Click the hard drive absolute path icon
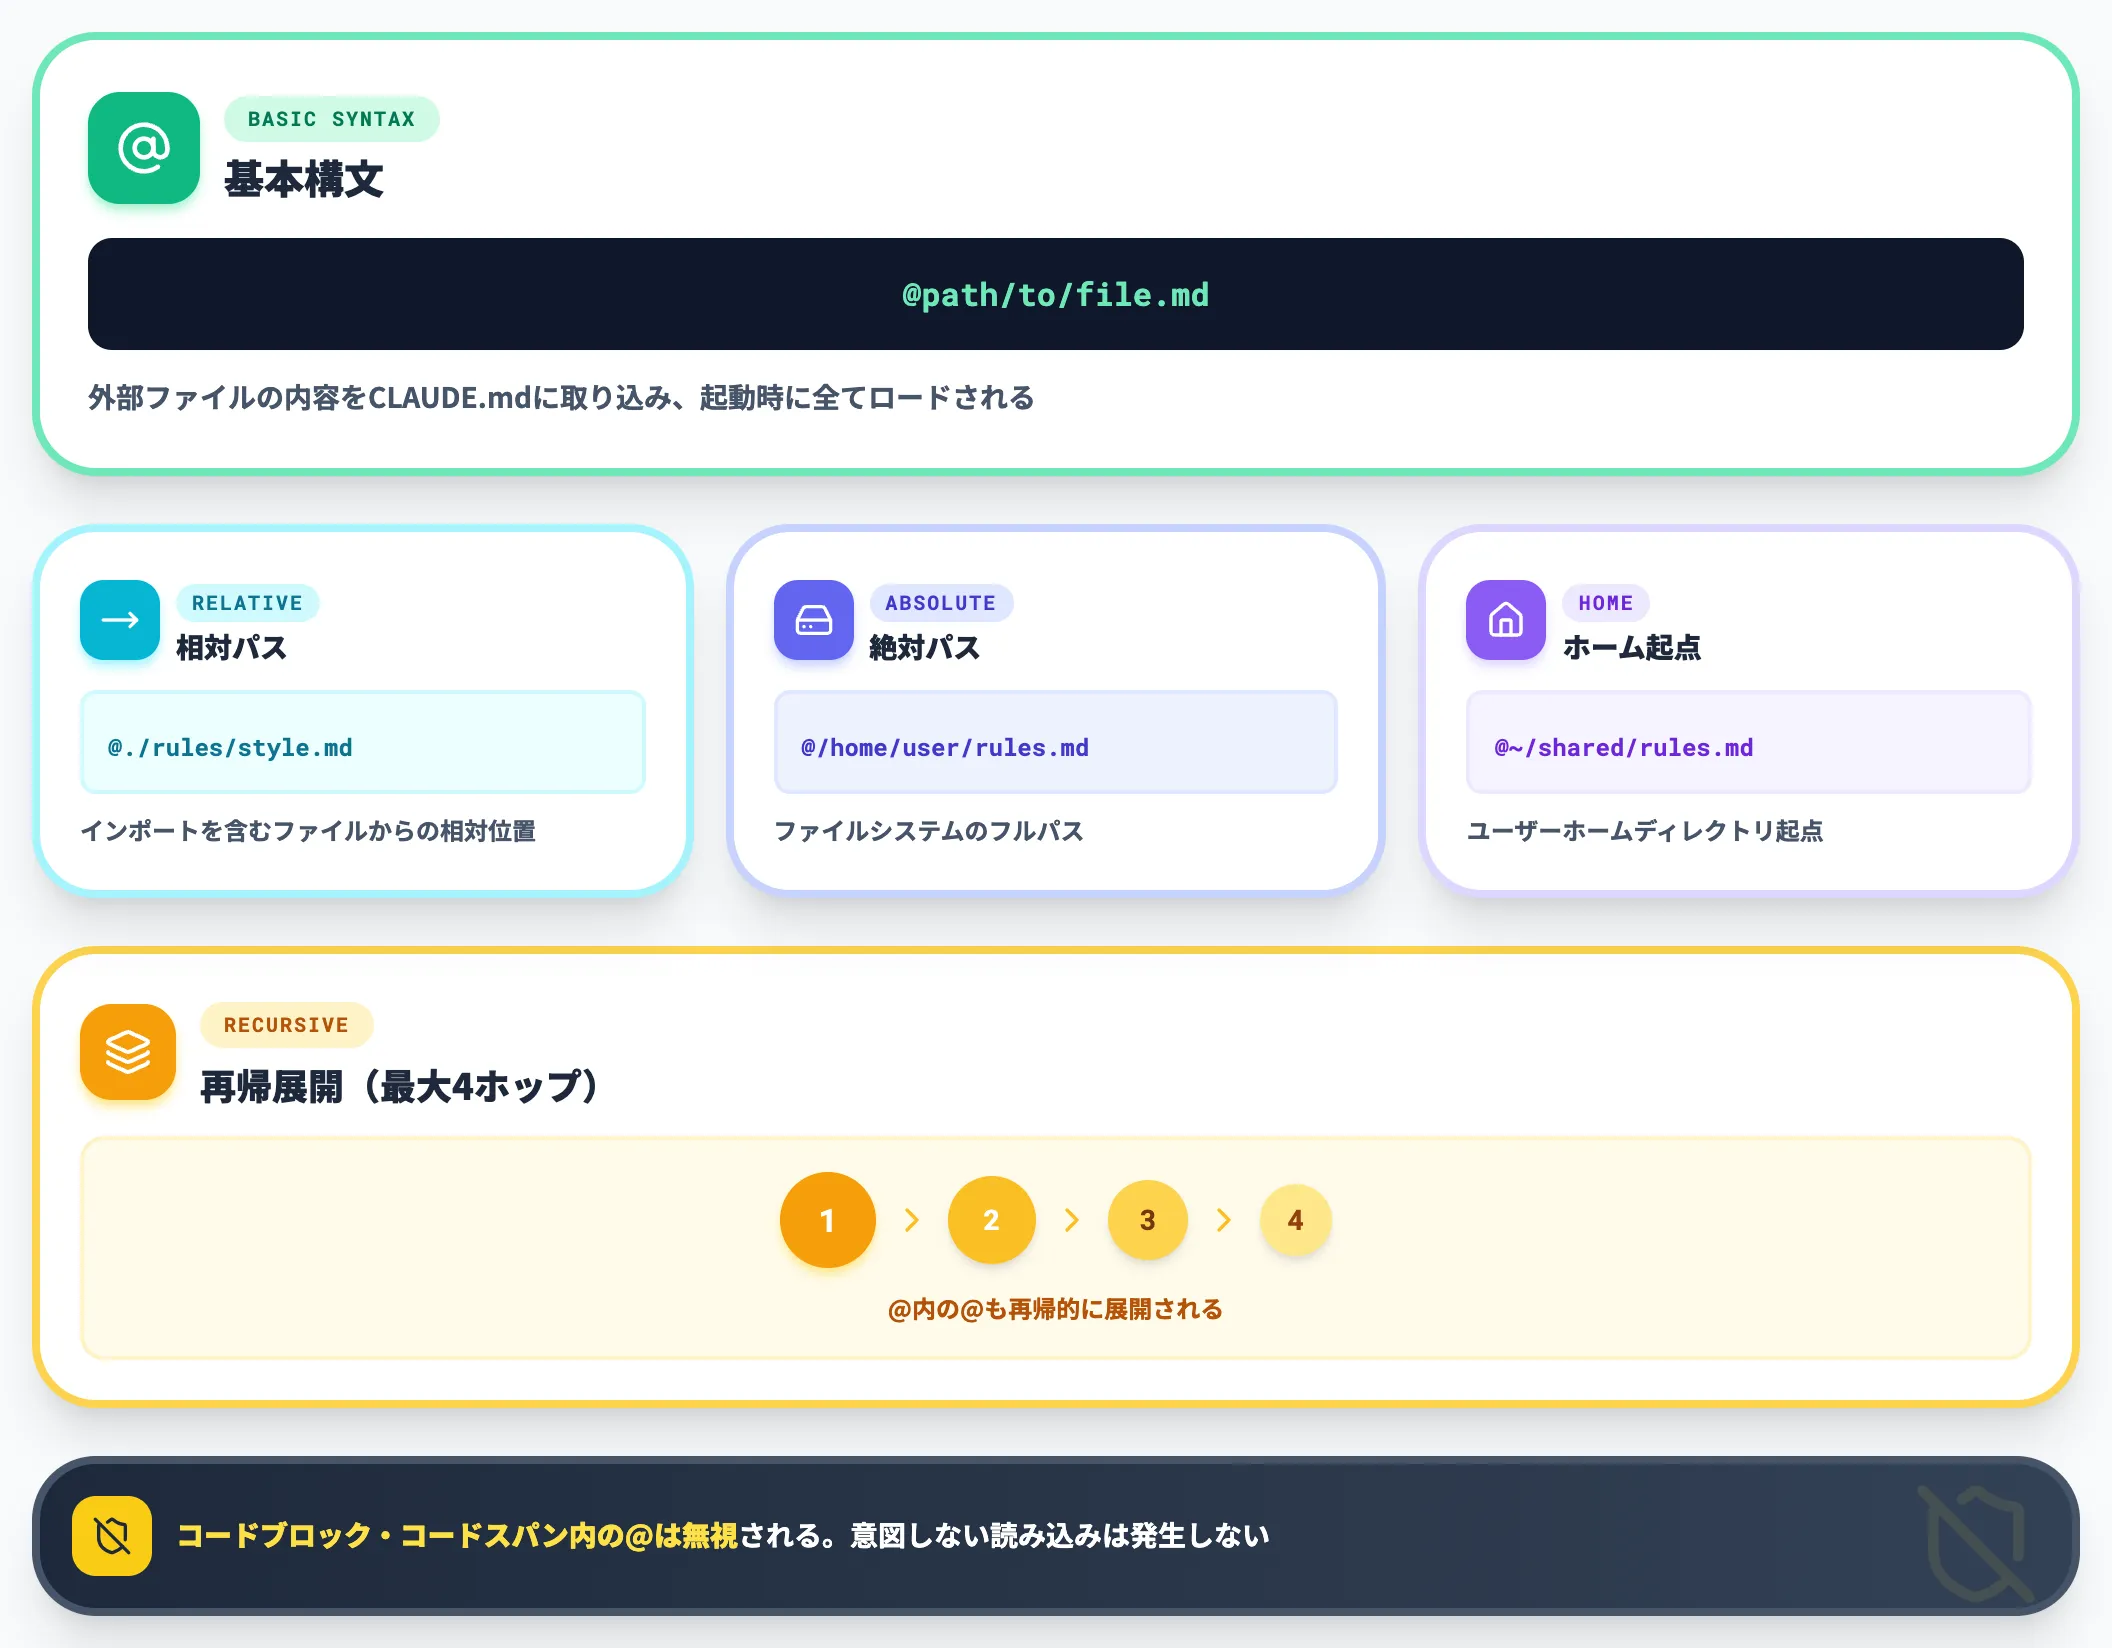Screen dimensions: 2112x1648 (814, 620)
